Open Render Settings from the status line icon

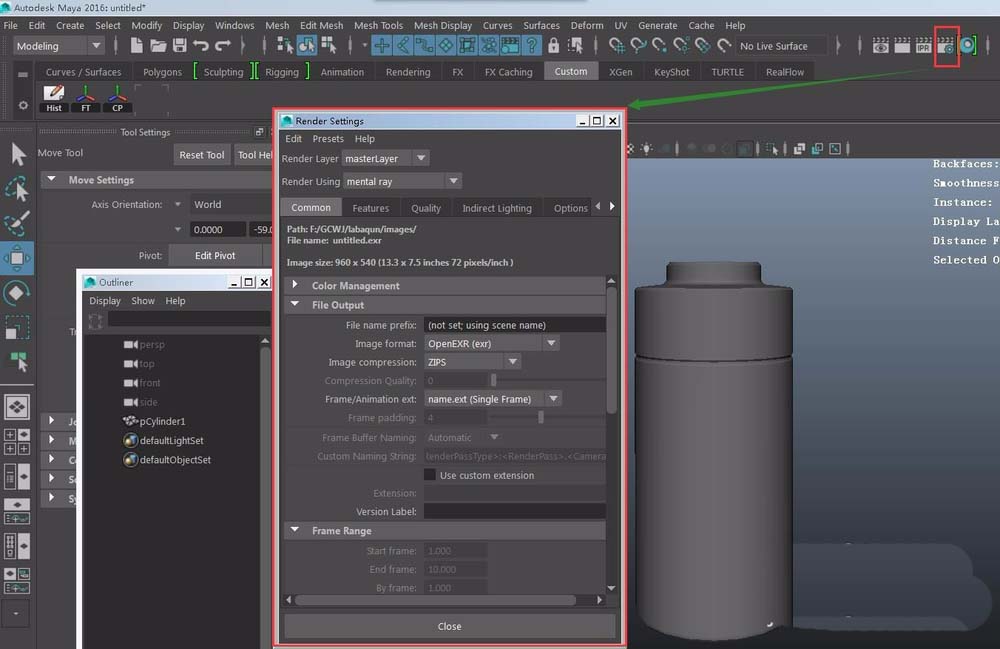[946, 46]
